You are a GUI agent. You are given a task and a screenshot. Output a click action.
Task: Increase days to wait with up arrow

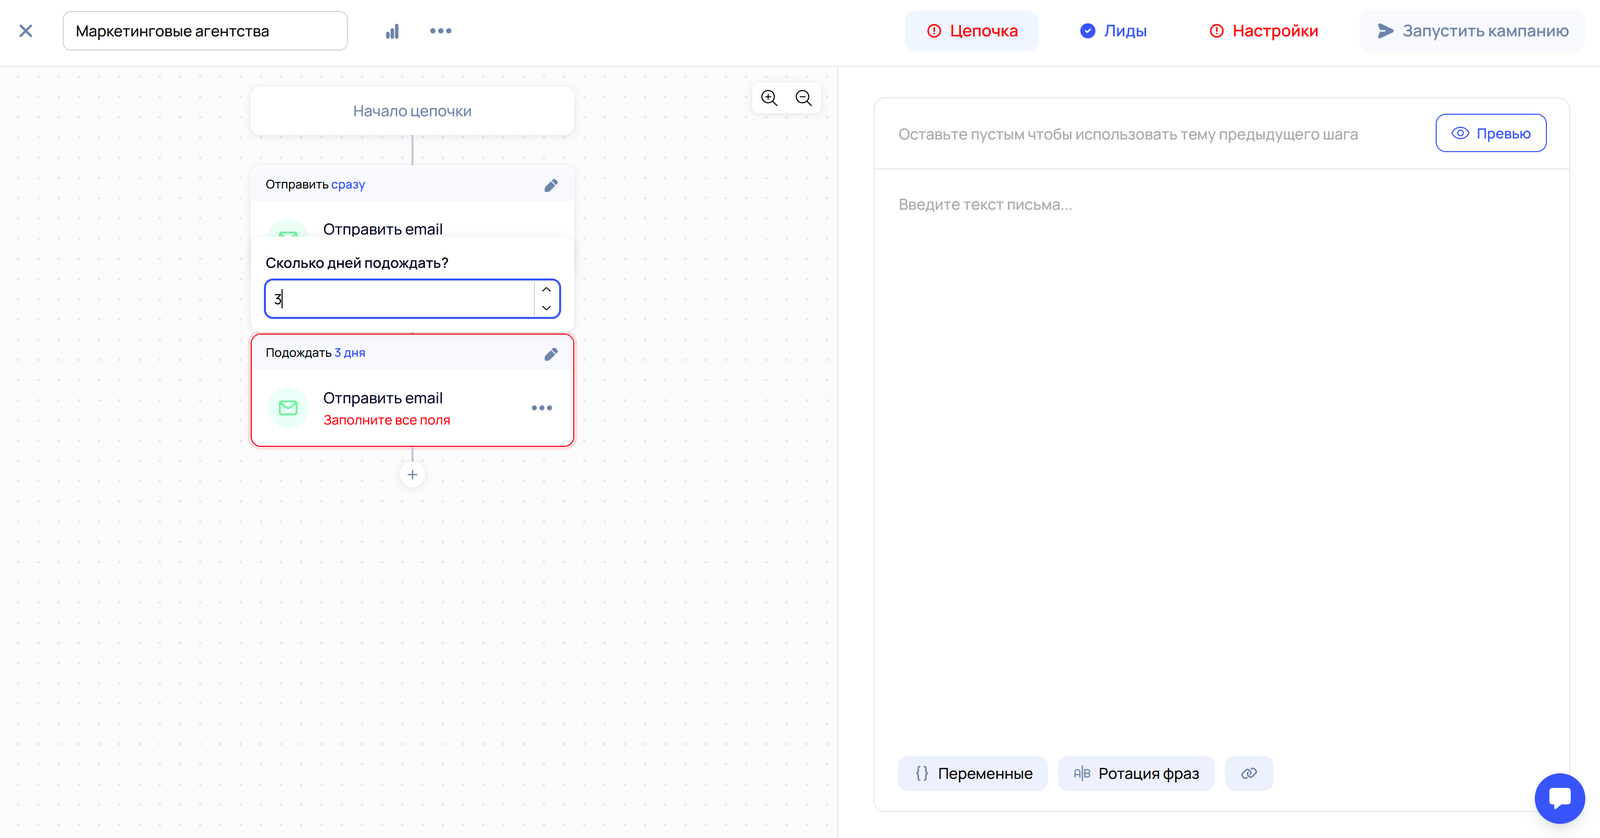pos(547,290)
